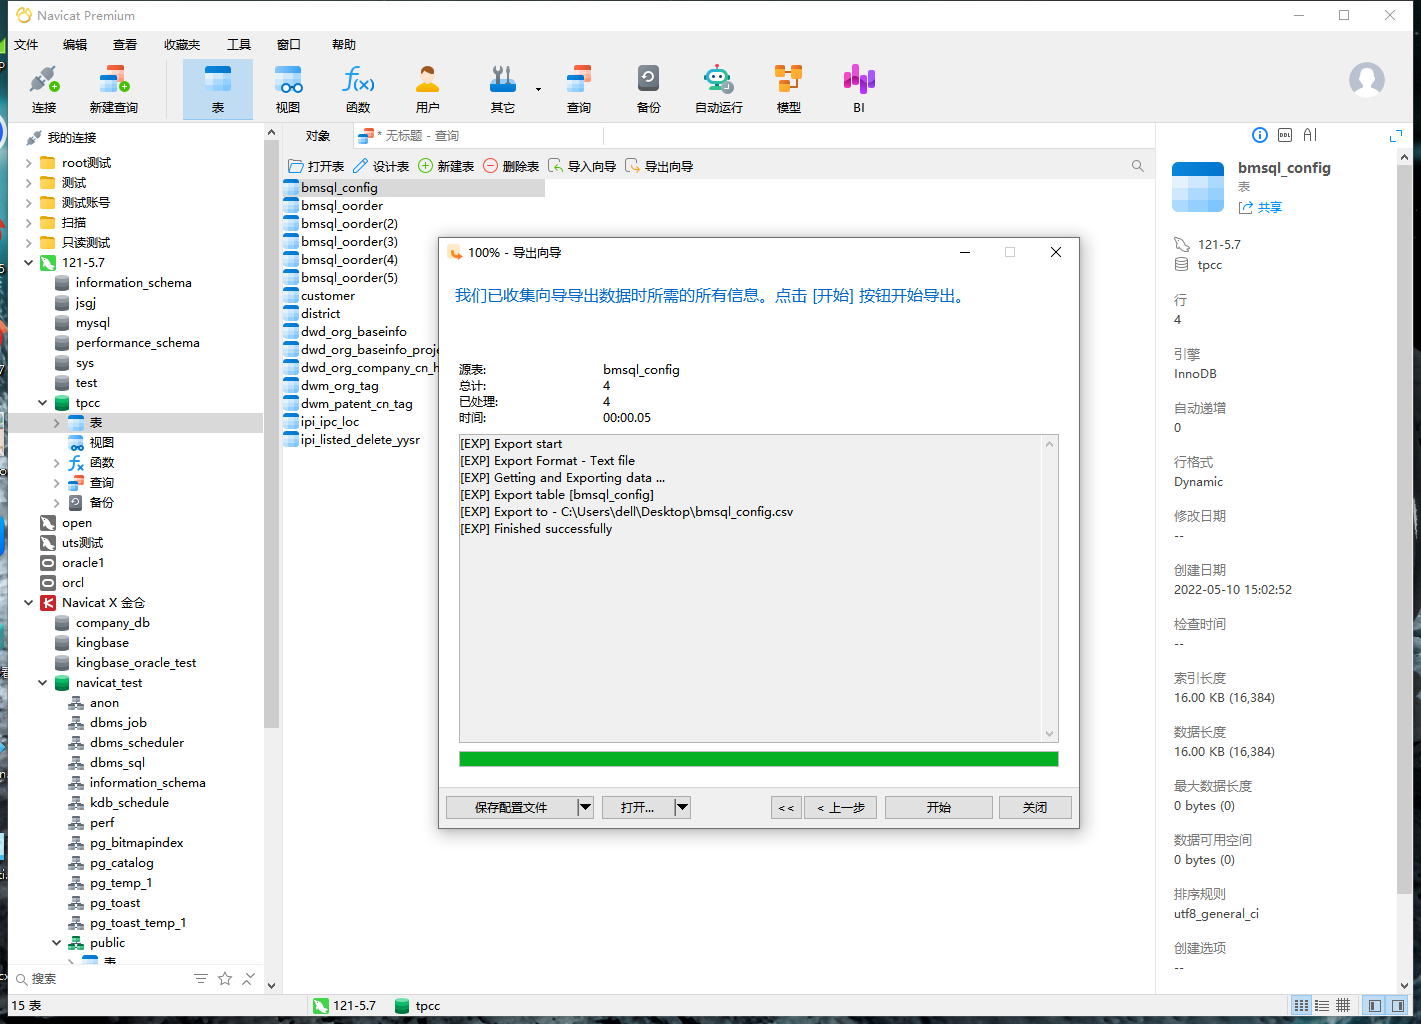Image resolution: width=1421 pixels, height=1024 pixels.
Task: Open the 工具 menu
Action: (x=239, y=44)
